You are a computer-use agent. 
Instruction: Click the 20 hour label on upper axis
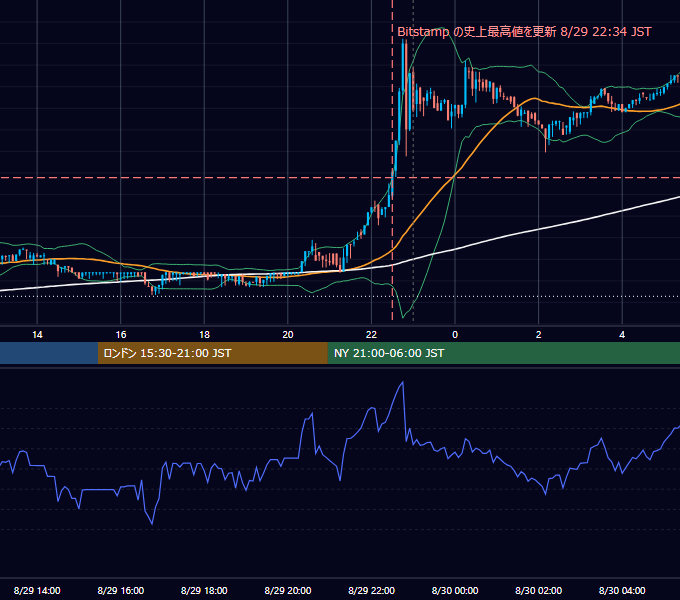tap(288, 335)
